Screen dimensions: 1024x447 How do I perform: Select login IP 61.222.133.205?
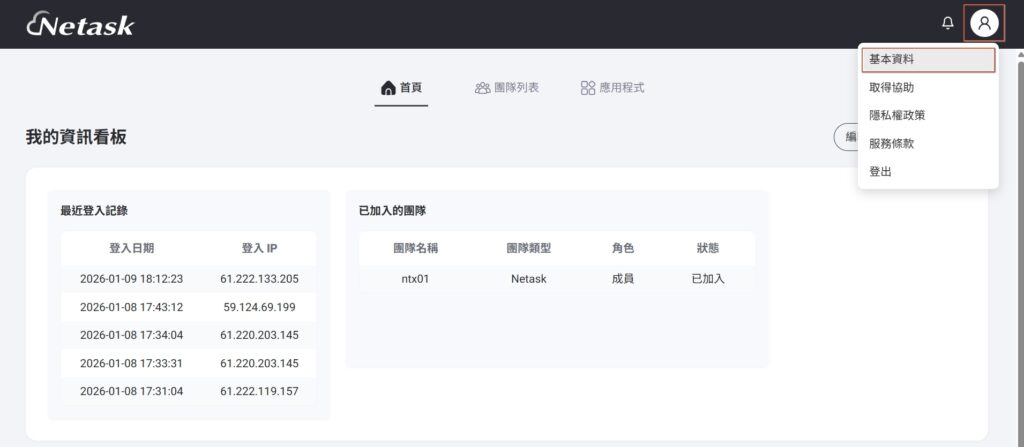259,279
